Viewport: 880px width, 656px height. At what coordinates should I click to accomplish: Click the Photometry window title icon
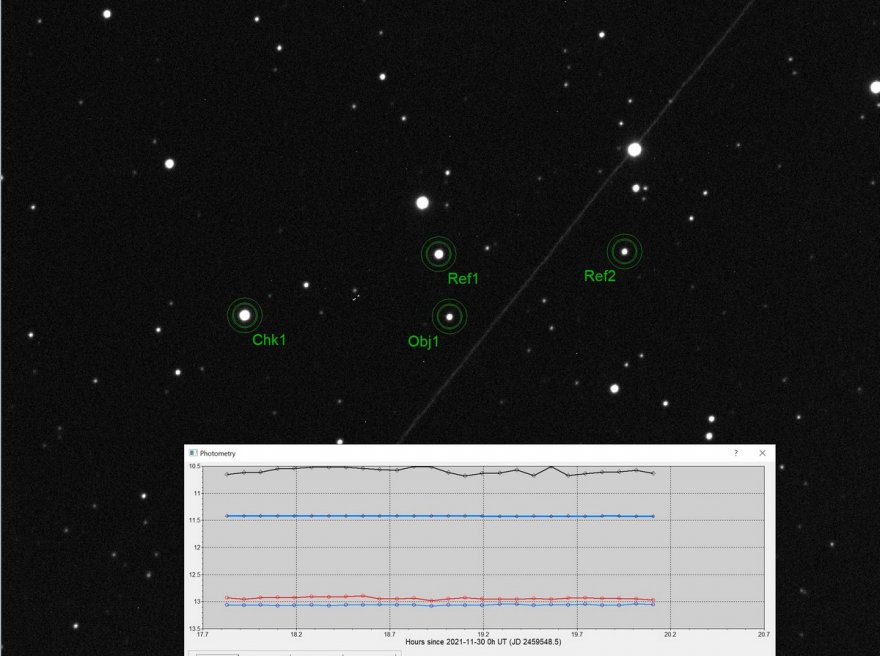tap(194, 453)
